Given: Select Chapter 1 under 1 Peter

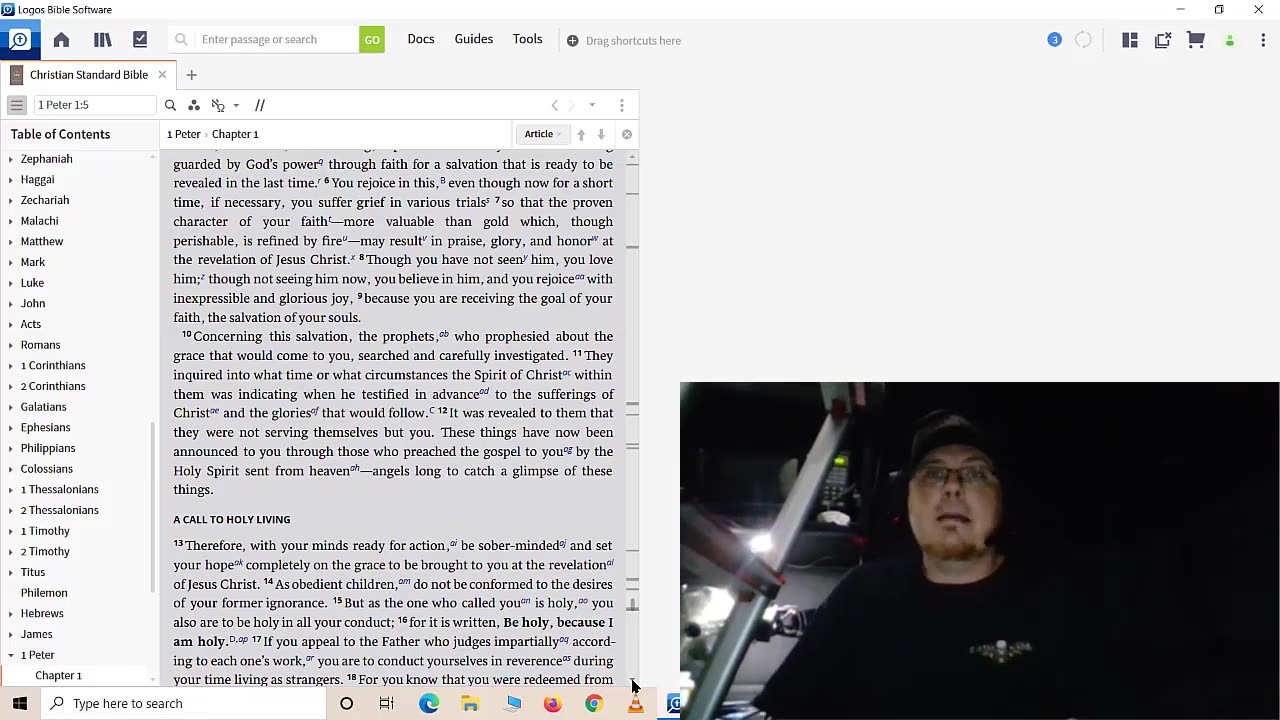Looking at the screenshot, I should pyautogui.click(x=58, y=676).
